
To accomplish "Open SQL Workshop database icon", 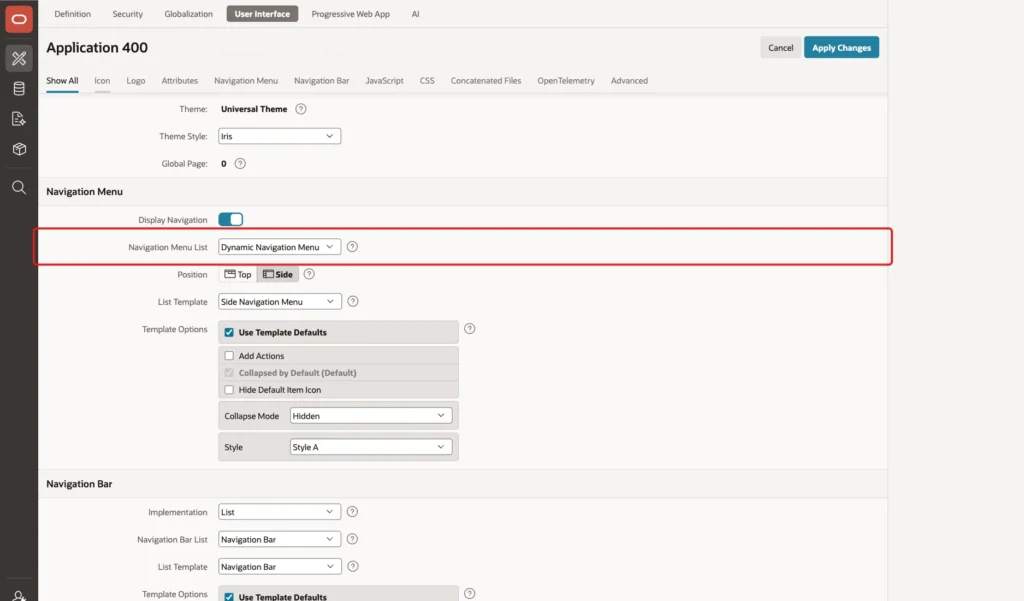I will click(19, 88).
